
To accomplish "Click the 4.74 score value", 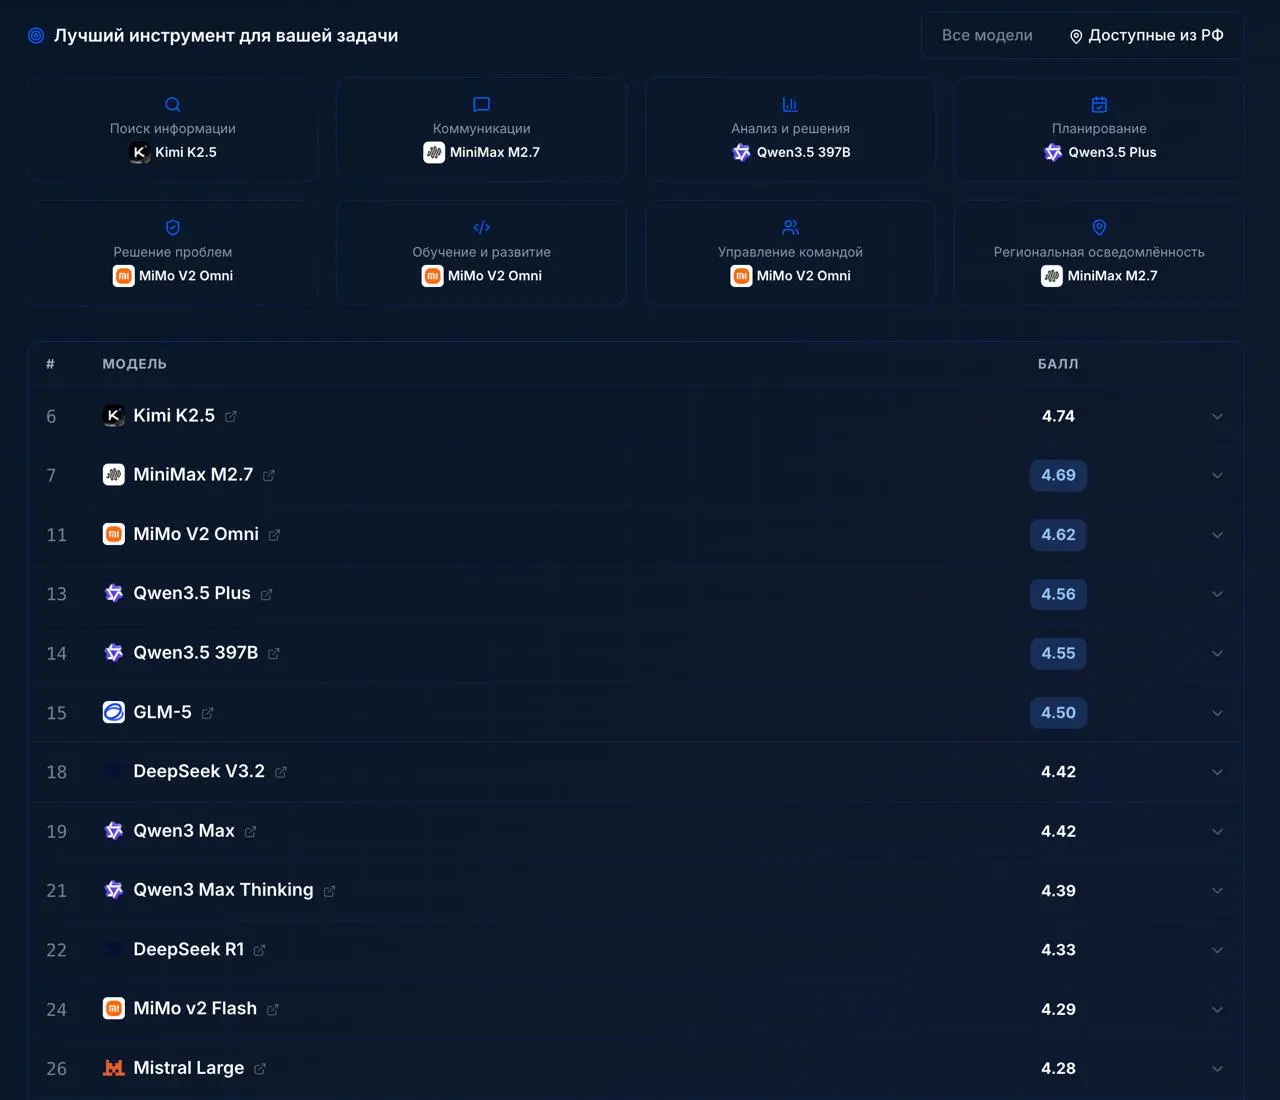I will pos(1058,416).
